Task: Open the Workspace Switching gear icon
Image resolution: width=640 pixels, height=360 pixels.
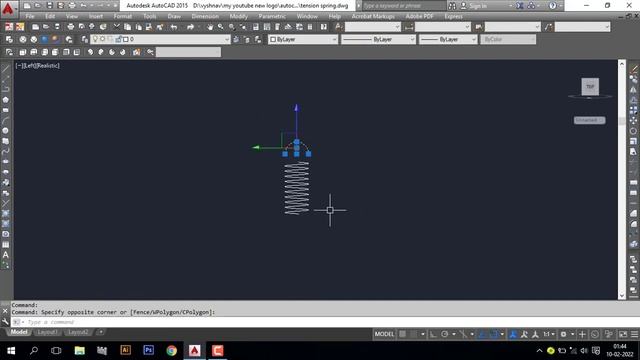Action: pos(563,334)
